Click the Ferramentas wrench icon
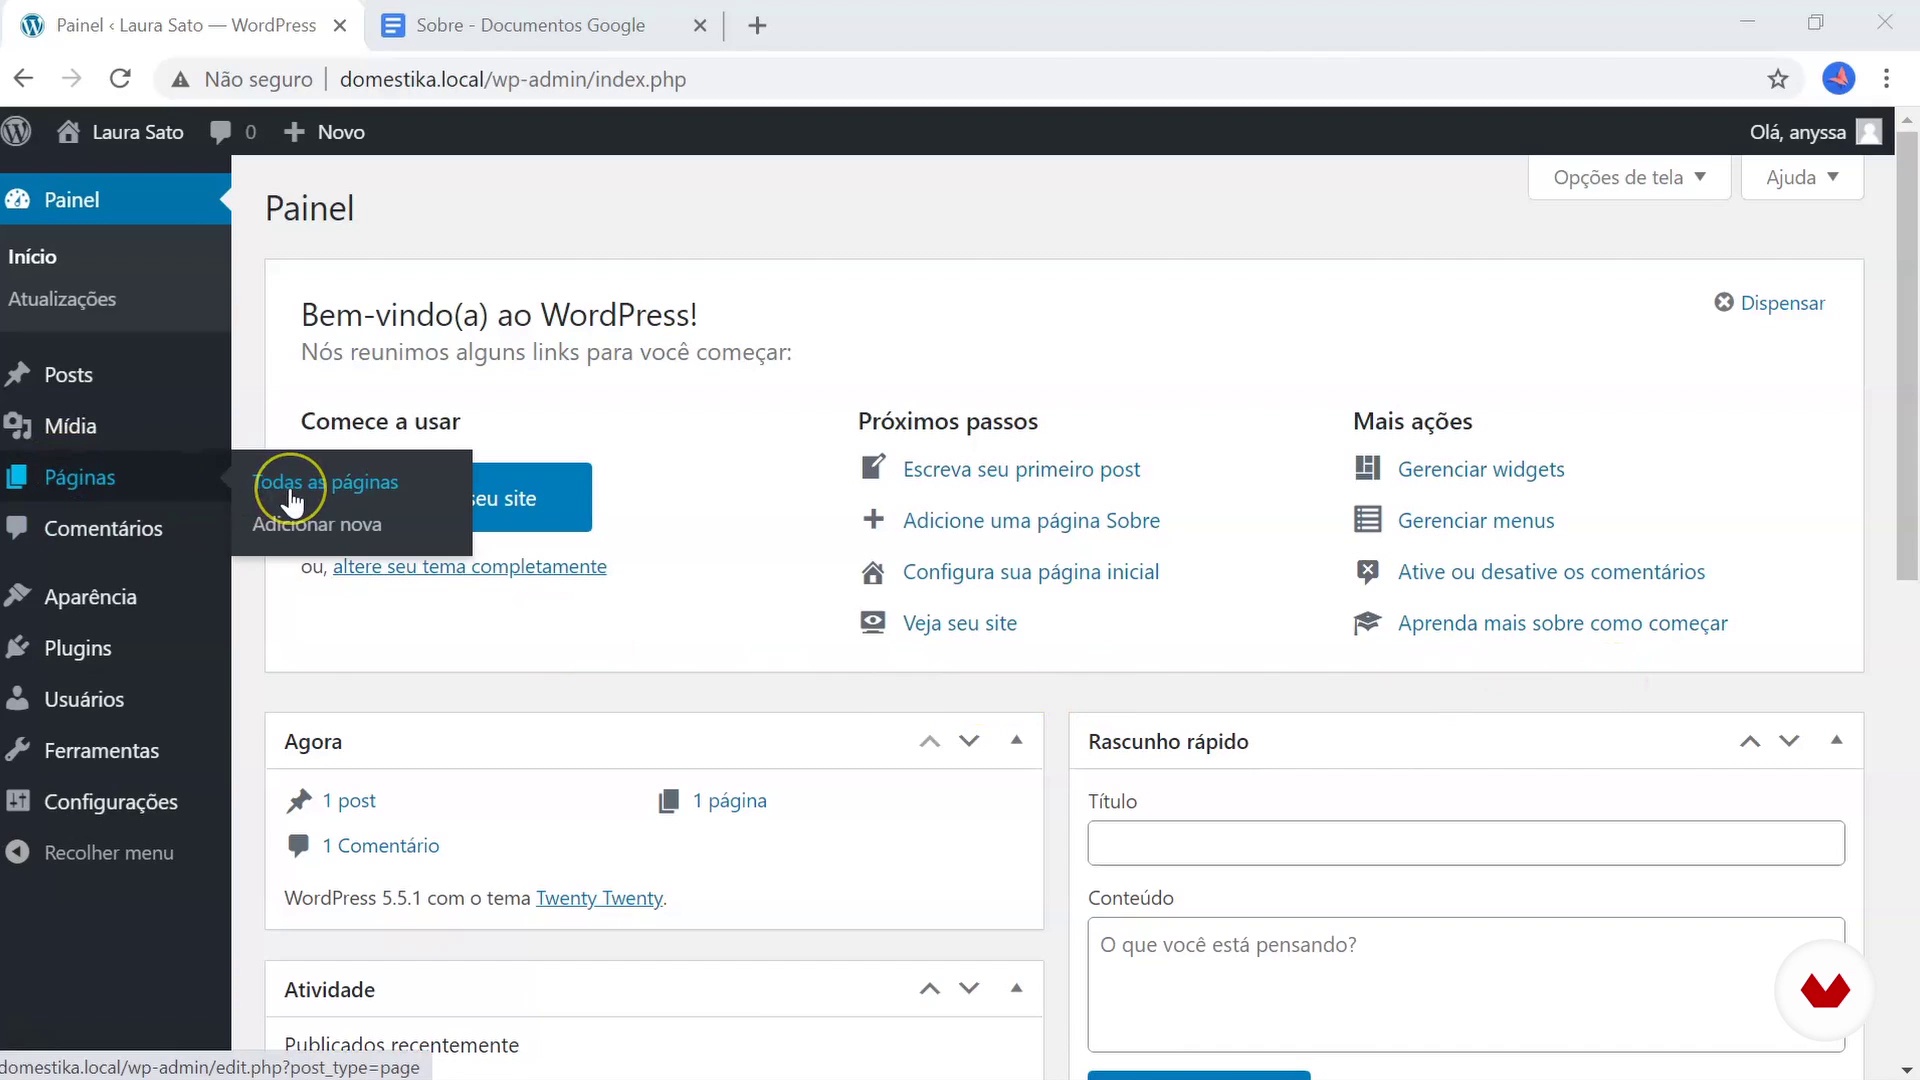 click(x=17, y=750)
